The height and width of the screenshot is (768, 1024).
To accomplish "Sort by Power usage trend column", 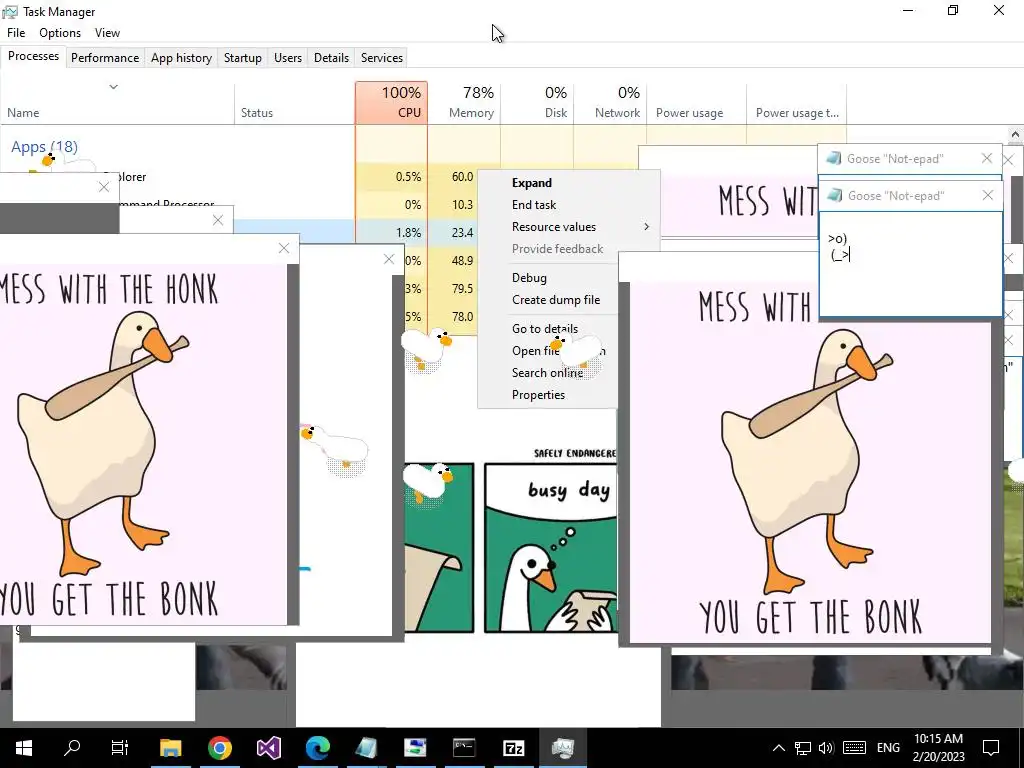I will tap(796, 103).
